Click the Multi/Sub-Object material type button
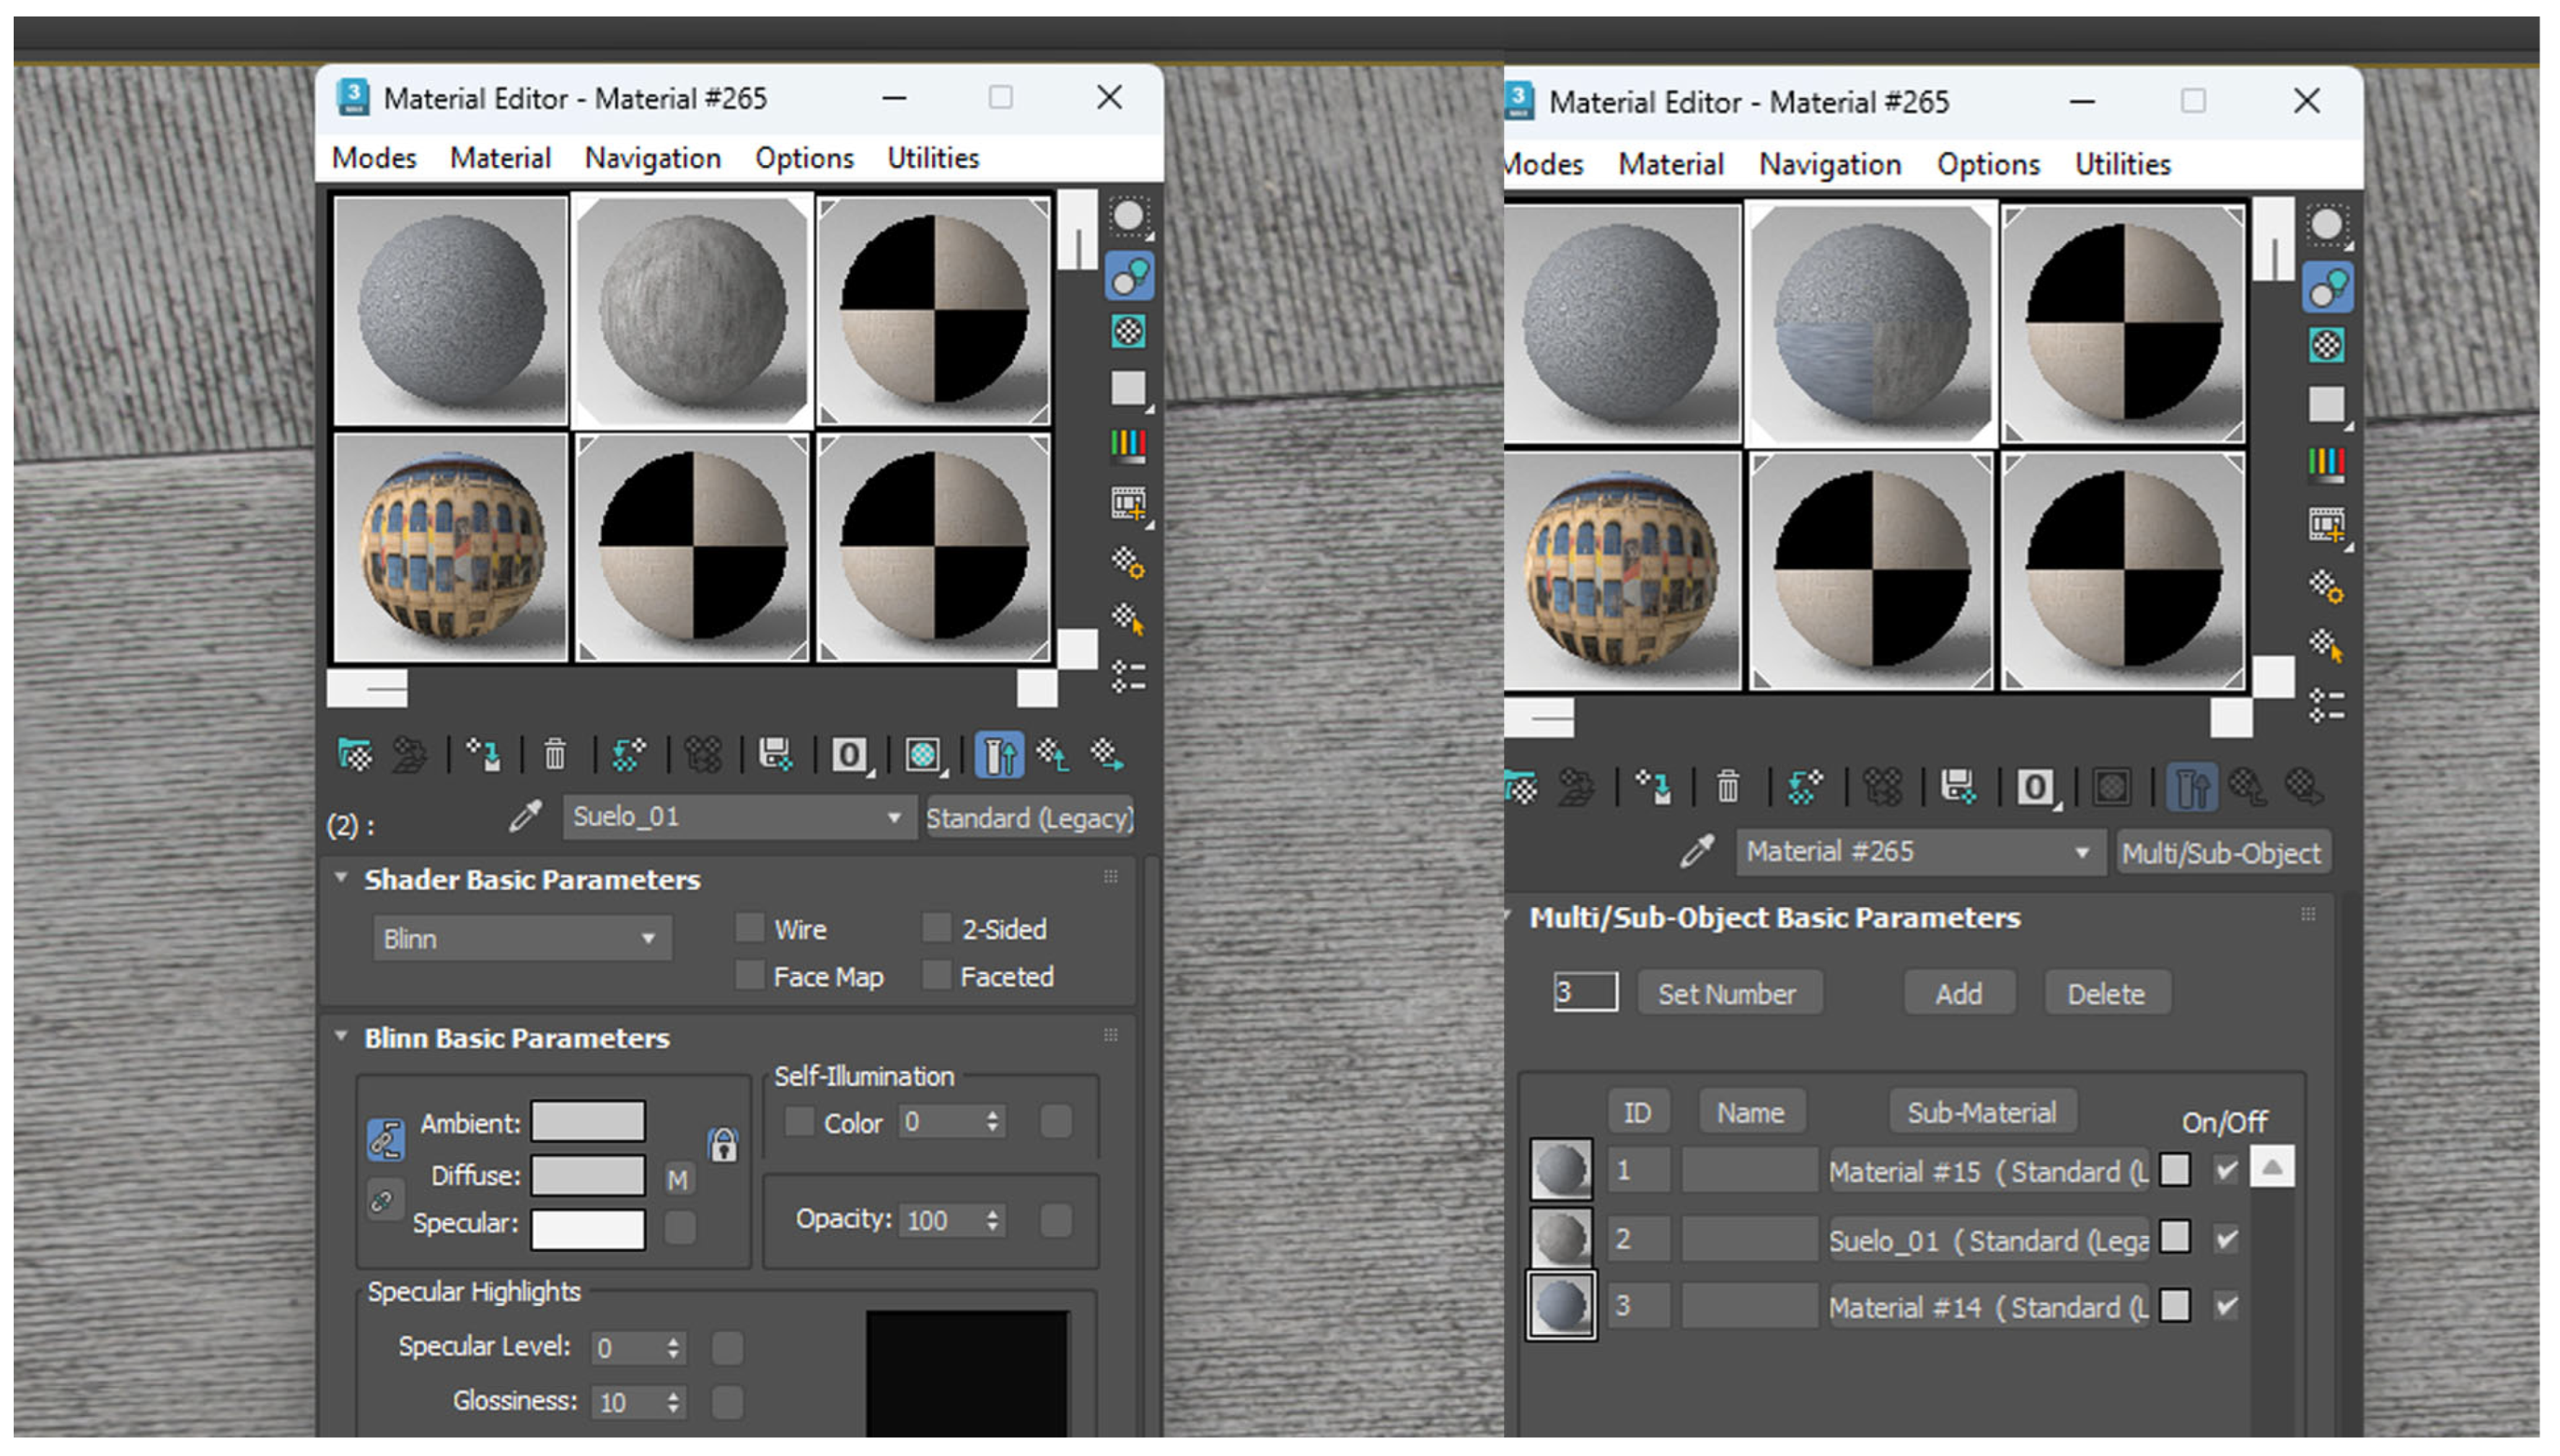The image size is (2560, 1456). (2221, 853)
